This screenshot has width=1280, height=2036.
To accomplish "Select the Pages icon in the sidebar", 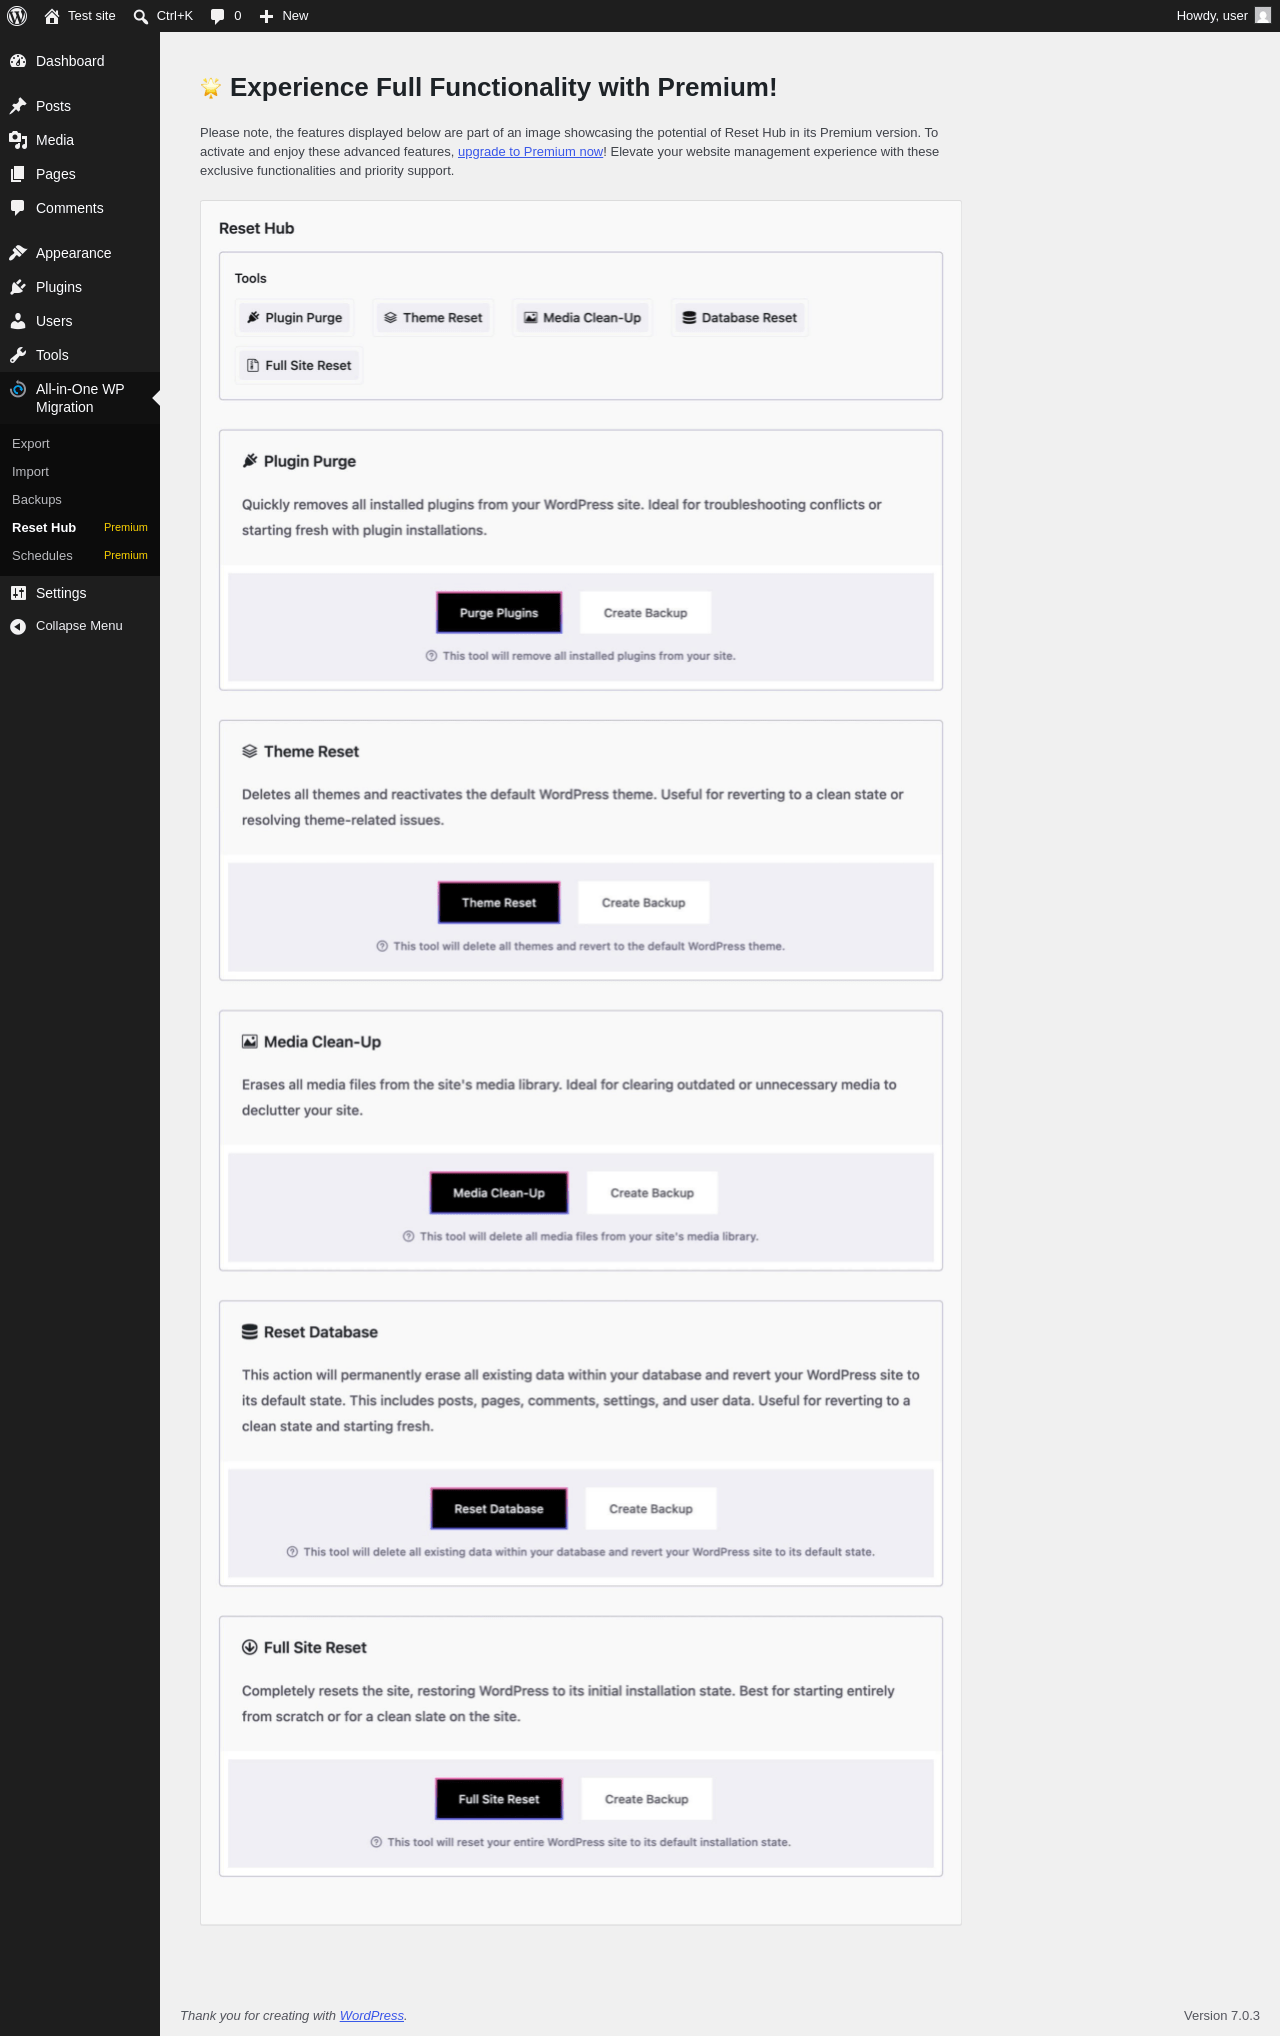I will click(18, 174).
